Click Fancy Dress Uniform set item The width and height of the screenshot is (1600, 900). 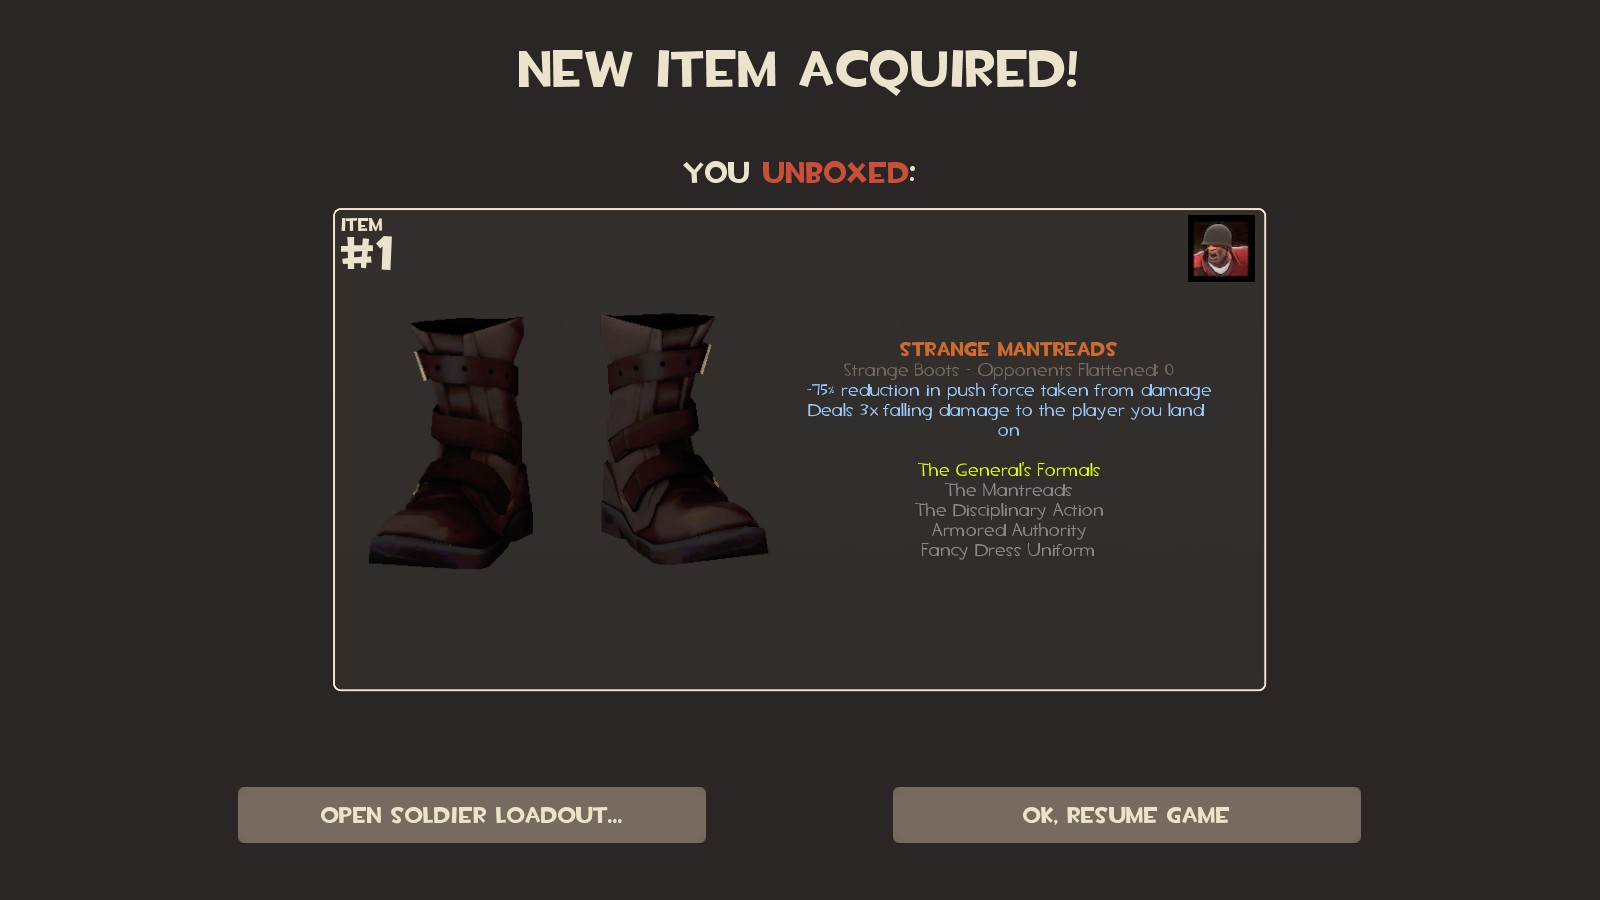pyautogui.click(x=1008, y=550)
